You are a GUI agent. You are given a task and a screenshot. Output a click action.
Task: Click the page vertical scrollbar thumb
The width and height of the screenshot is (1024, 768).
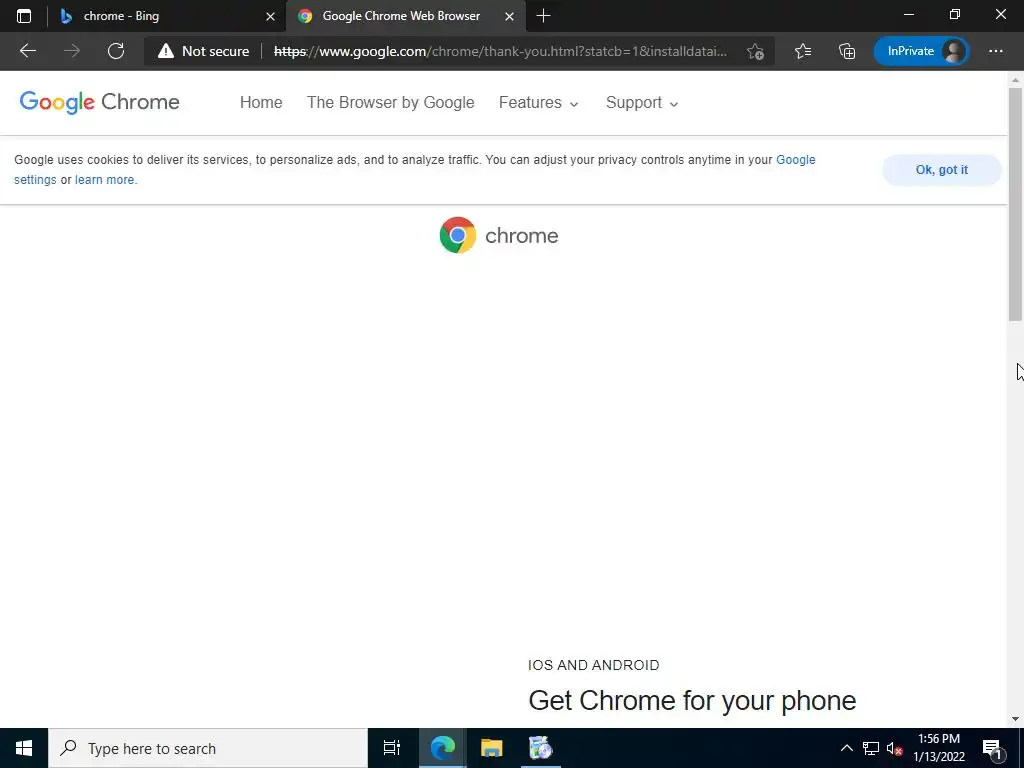1015,204
